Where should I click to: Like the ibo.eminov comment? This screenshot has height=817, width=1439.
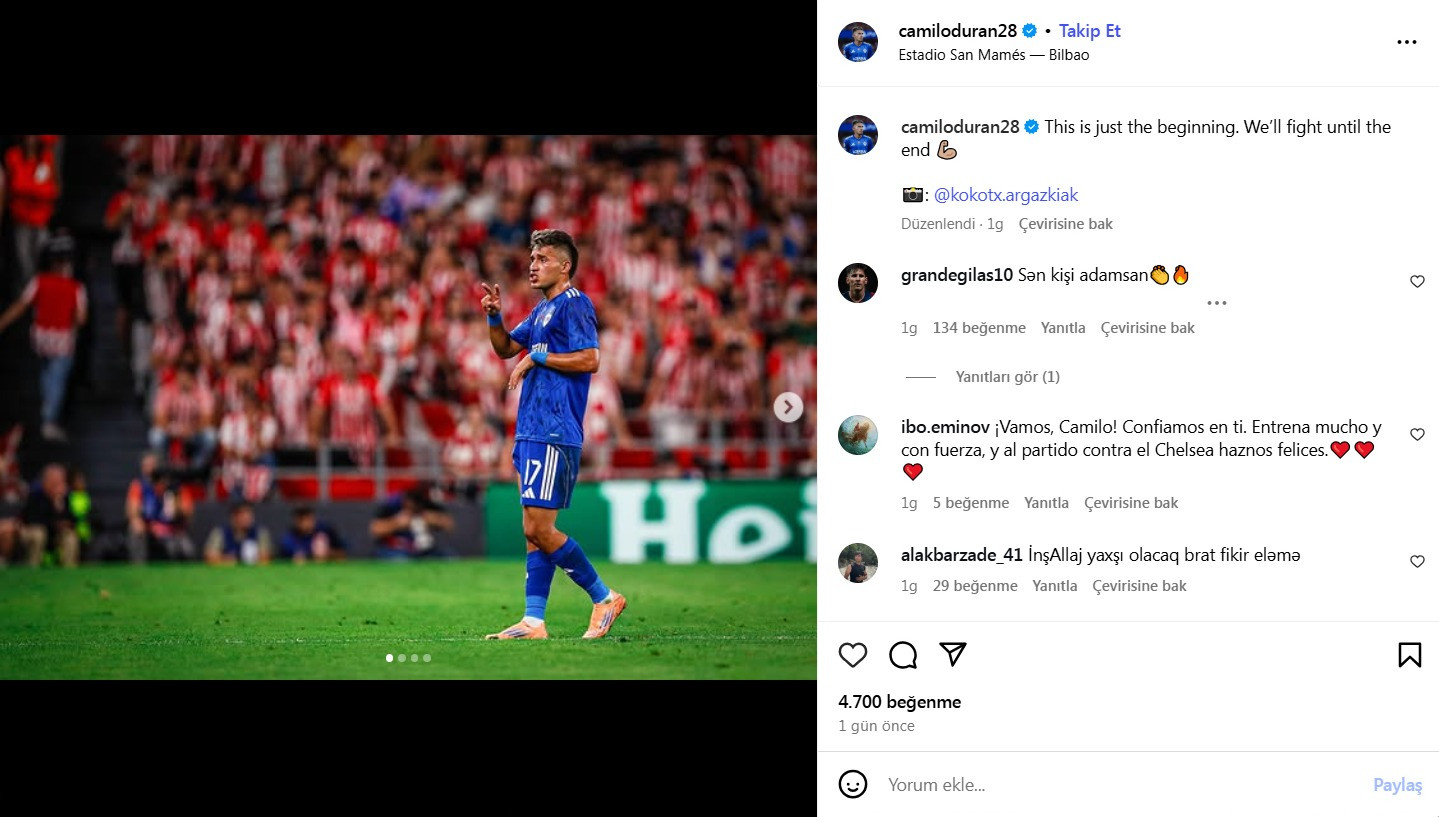pos(1417,435)
